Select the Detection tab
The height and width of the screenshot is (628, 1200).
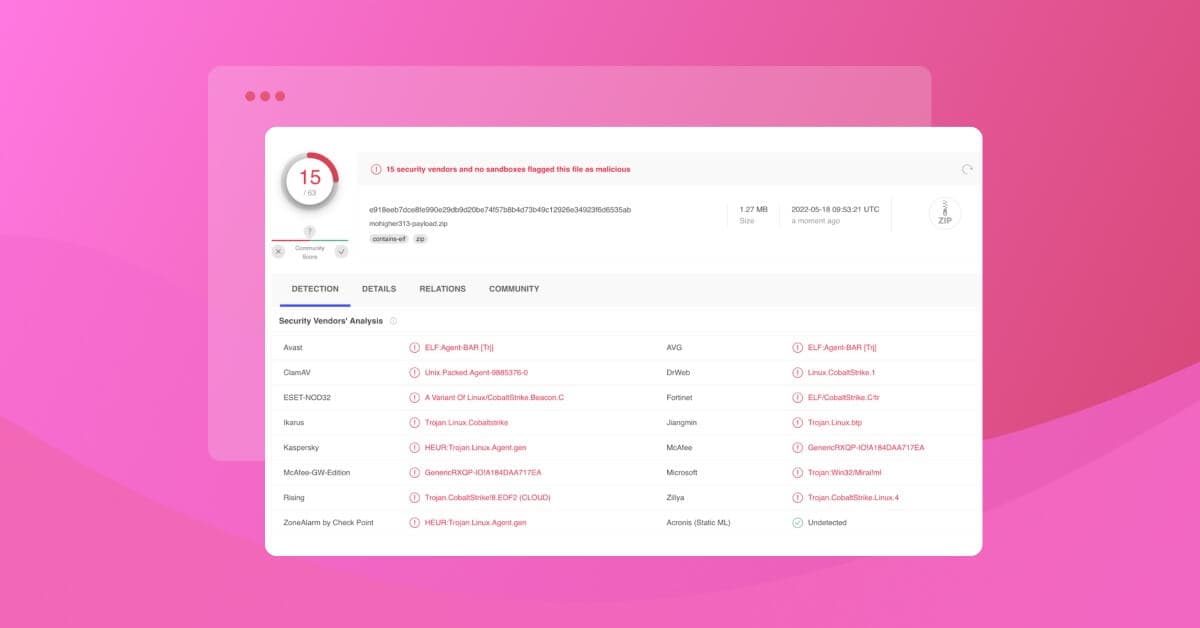(315, 289)
